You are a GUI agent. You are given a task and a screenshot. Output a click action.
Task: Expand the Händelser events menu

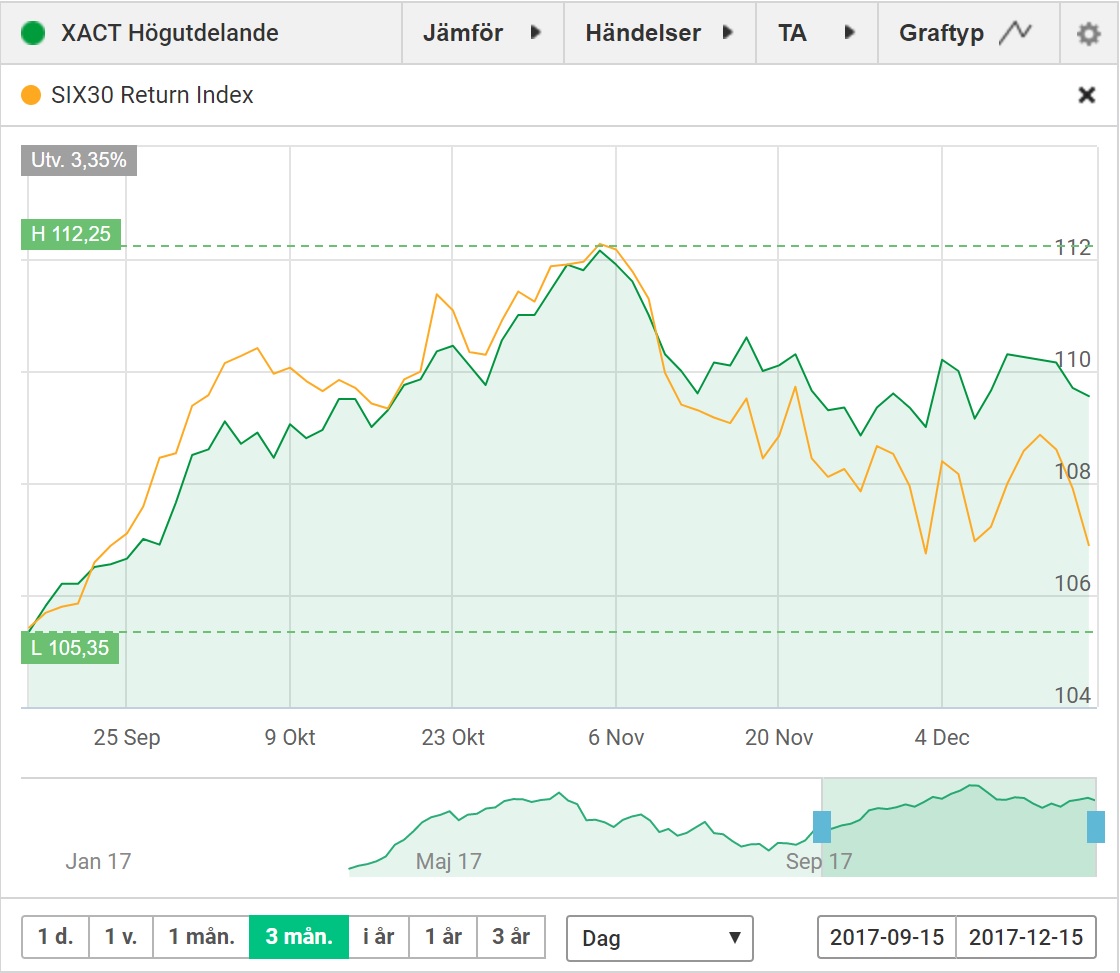[x=660, y=33]
